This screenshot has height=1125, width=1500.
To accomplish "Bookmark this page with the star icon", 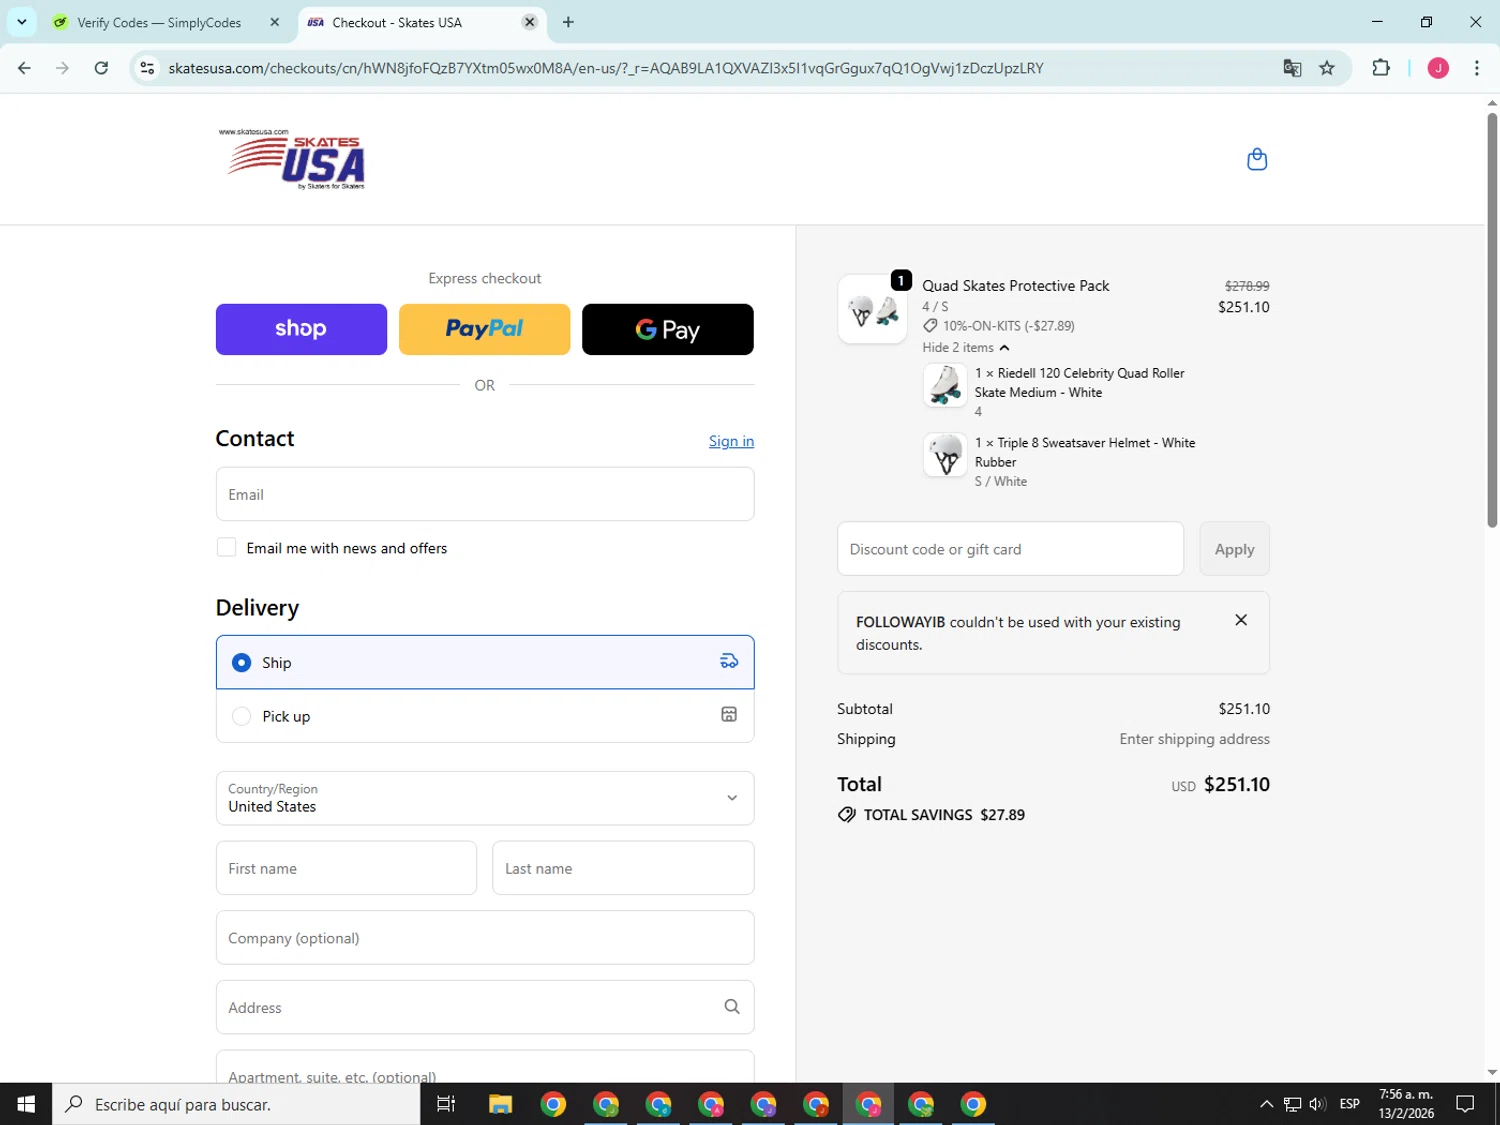I will (1327, 68).
